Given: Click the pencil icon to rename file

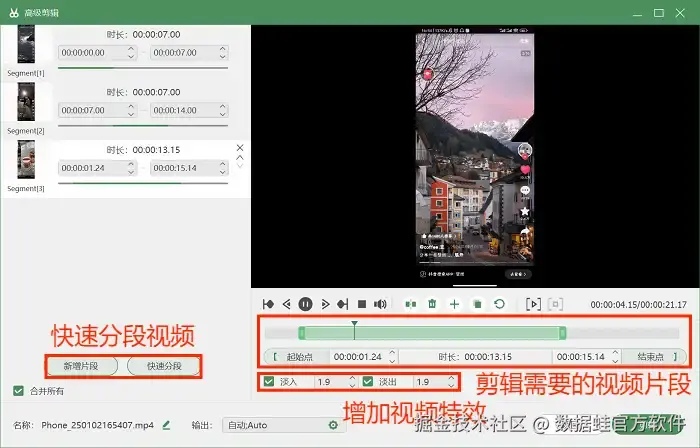Looking at the screenshot, I should (x=166, y=425).
